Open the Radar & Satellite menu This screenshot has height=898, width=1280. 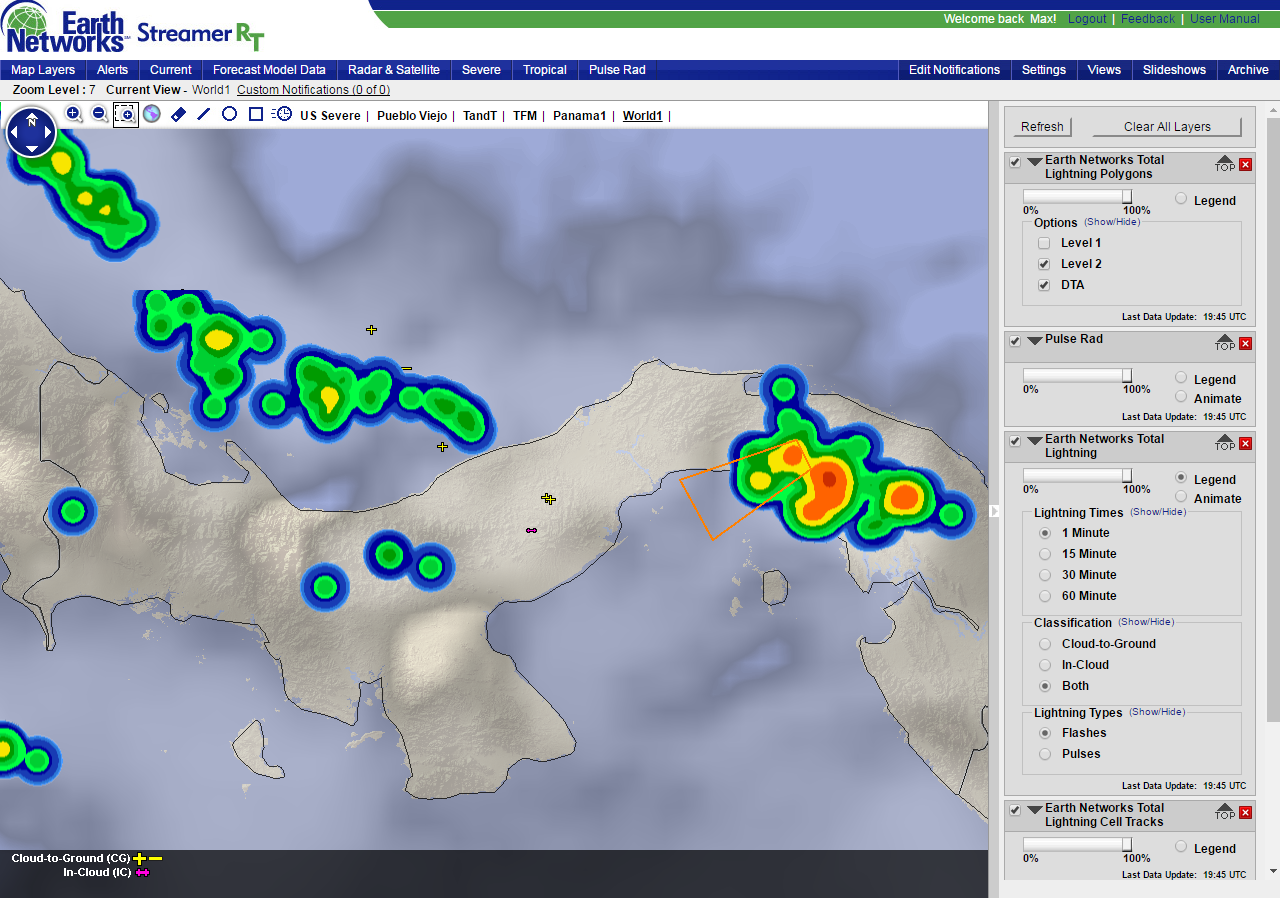tap(394, 70)
